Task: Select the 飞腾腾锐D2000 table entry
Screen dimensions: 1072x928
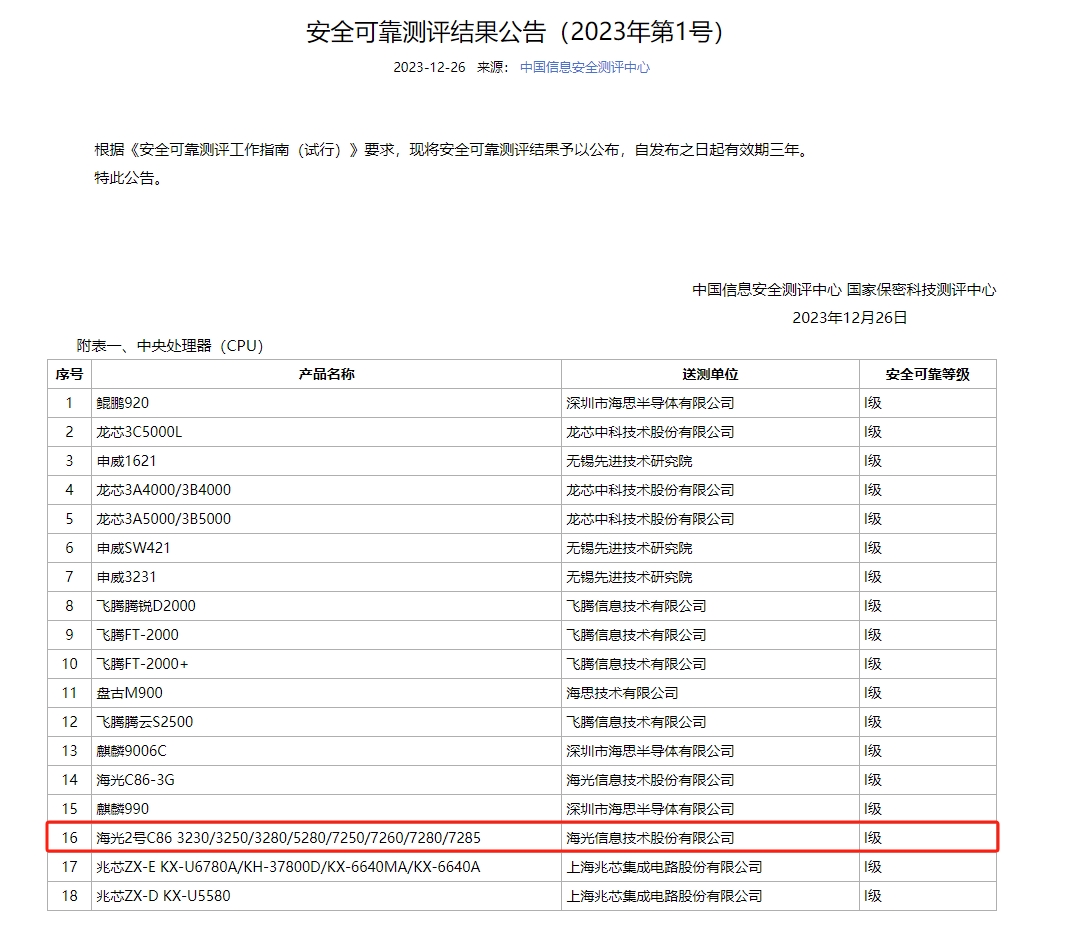Action: (x=146, y=606)
